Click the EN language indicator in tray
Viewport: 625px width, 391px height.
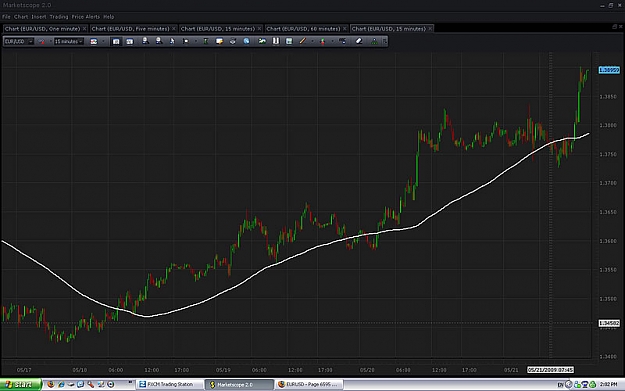pos(560,385)
